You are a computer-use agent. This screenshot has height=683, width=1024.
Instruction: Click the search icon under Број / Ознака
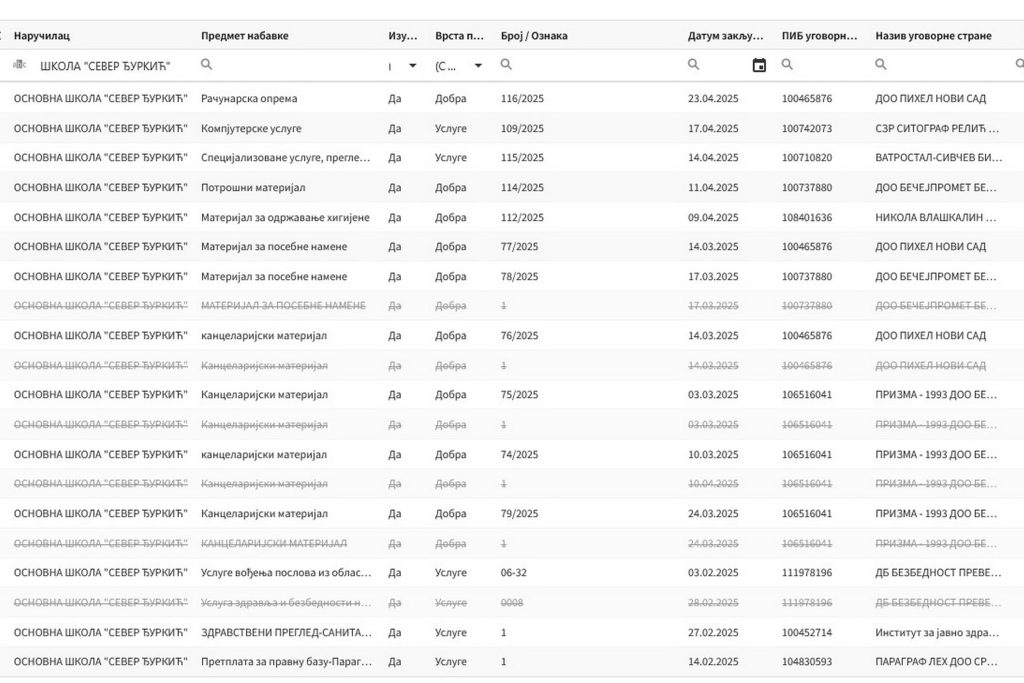[x=506, y=64]
